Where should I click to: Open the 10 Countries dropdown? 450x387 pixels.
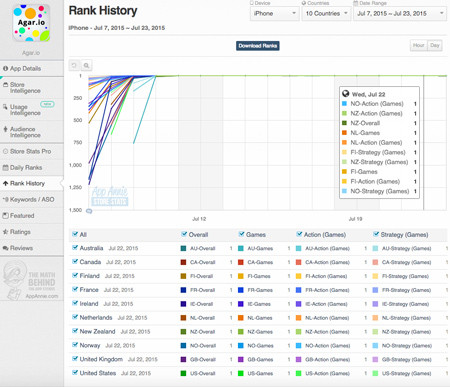pyautogui.click(x=326, y=14)
